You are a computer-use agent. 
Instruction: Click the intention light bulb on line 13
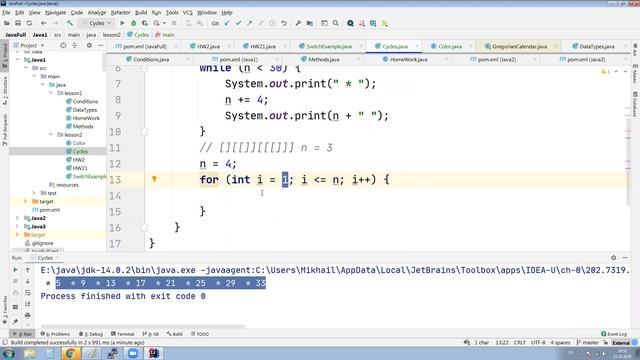tap(154, 179)
